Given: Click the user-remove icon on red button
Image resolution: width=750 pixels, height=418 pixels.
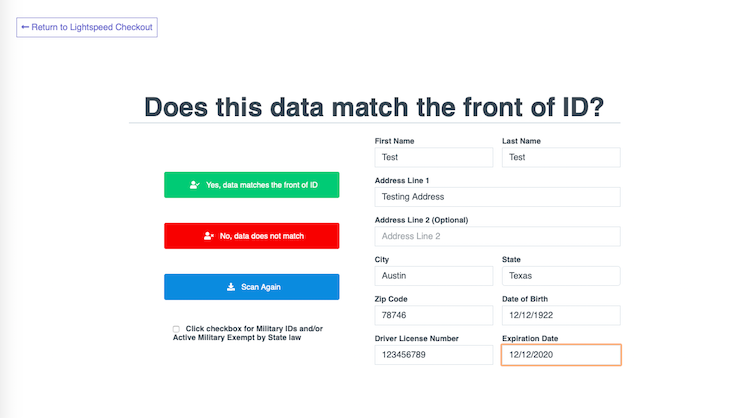Looking at the screenshot, I should (209, 236).
